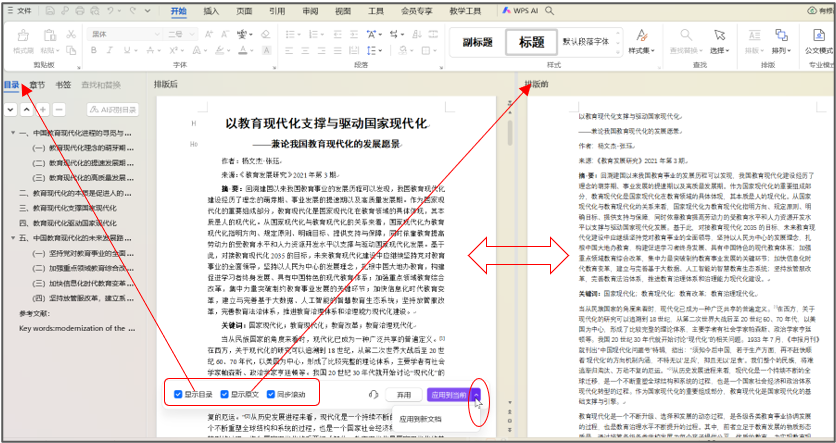Click the headset support icon near 弃用
The image size is (836, 443).
click(x=373, y=394)
